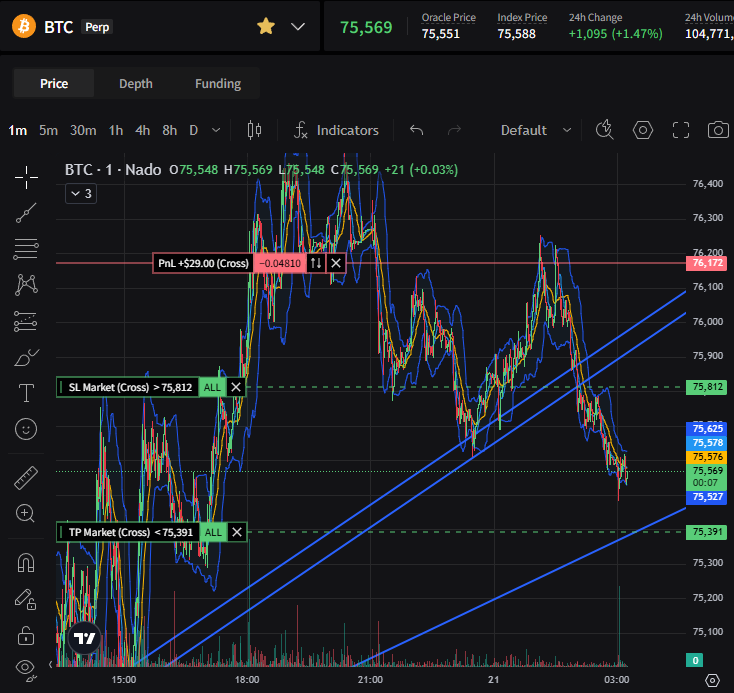Open the forecasting and measurement tools
Image resolution: width=734 pixels, height=693 pixels.
26,321
